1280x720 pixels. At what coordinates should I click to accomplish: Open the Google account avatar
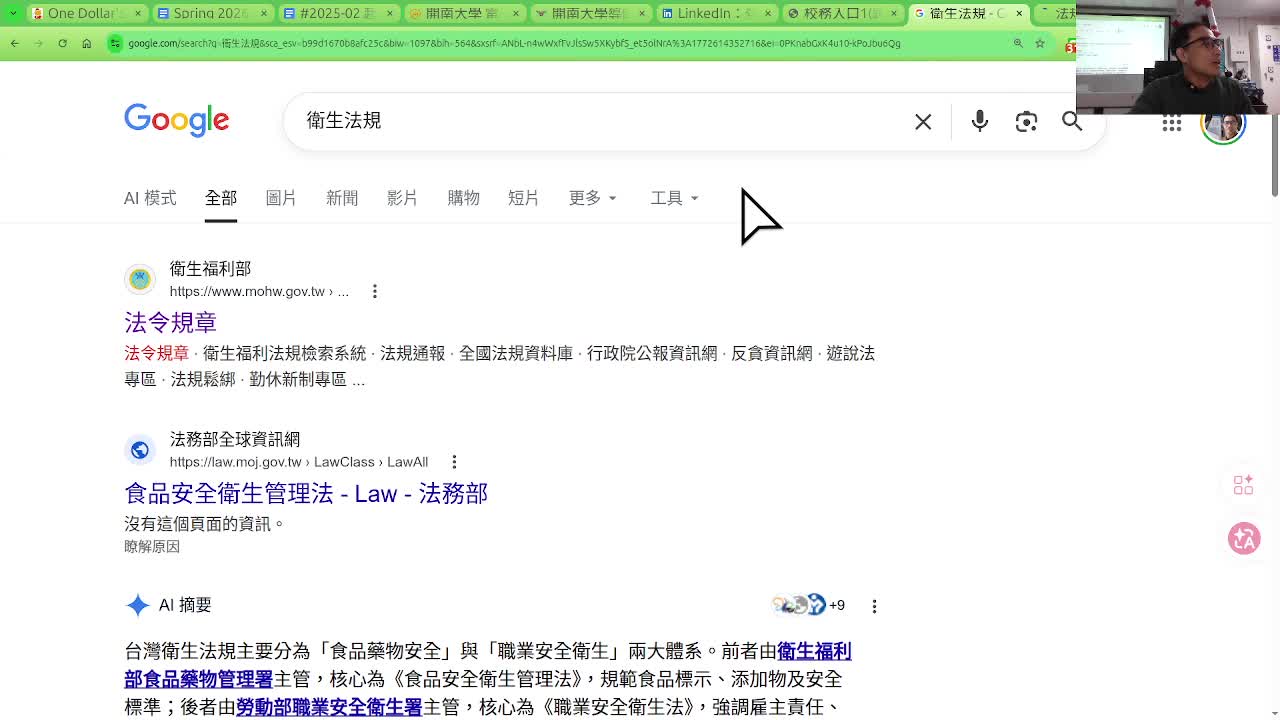click(x=1223, y=123)
